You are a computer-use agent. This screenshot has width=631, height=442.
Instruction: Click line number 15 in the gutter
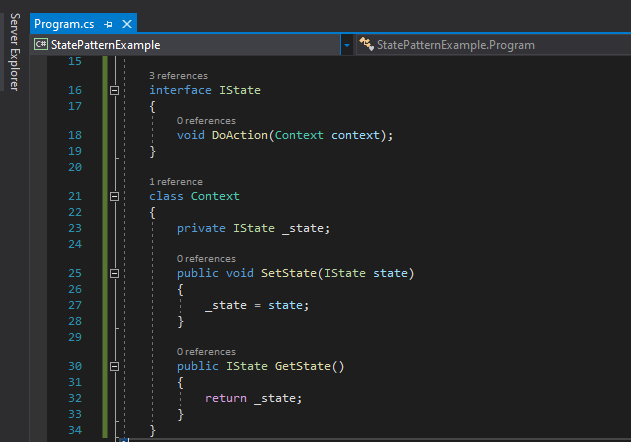(x=75, y=61)
